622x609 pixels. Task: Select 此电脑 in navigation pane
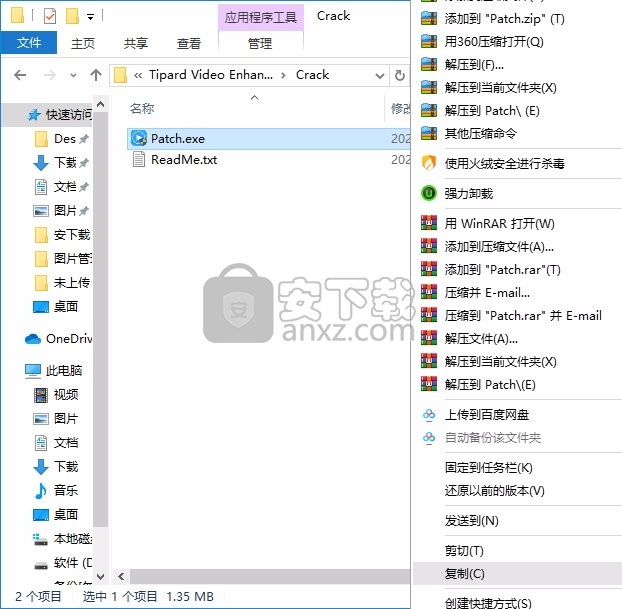tap(53, 371)
